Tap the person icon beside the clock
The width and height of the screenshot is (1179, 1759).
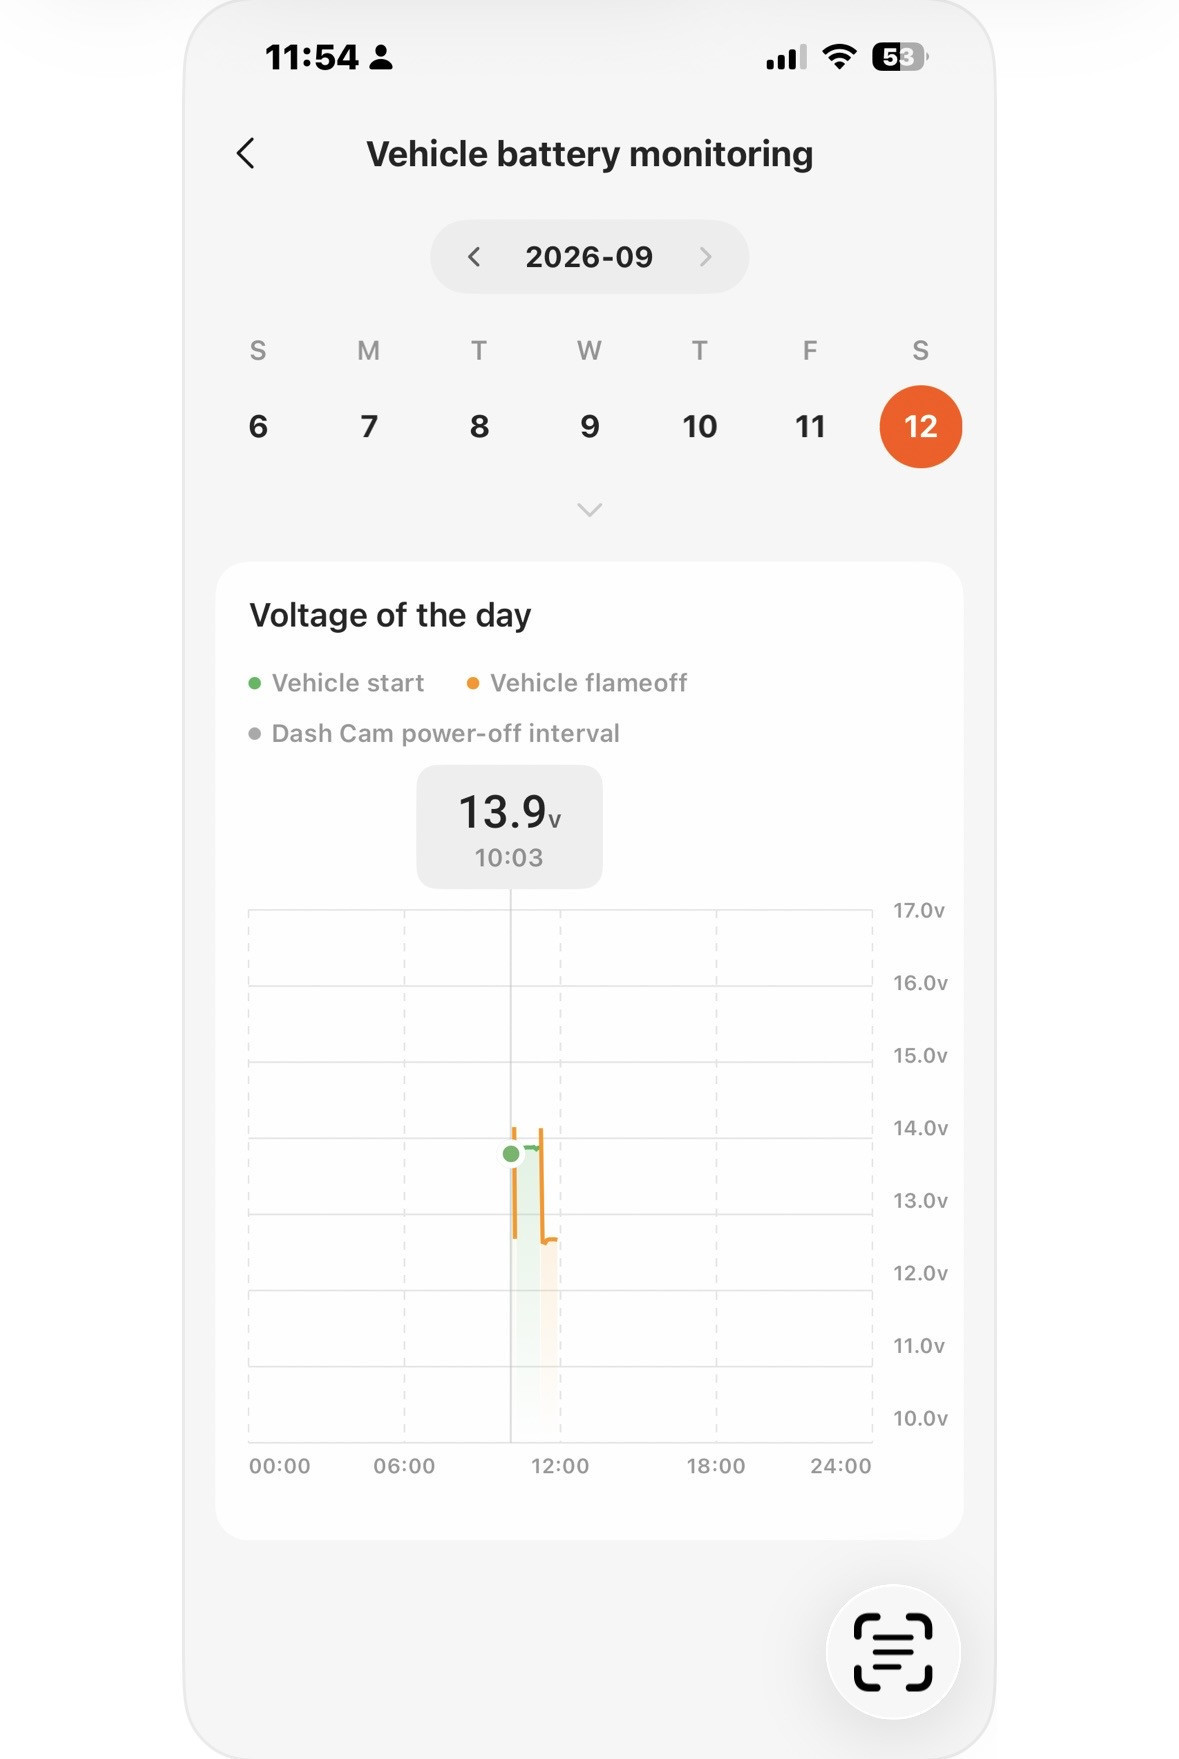[381, 57]
